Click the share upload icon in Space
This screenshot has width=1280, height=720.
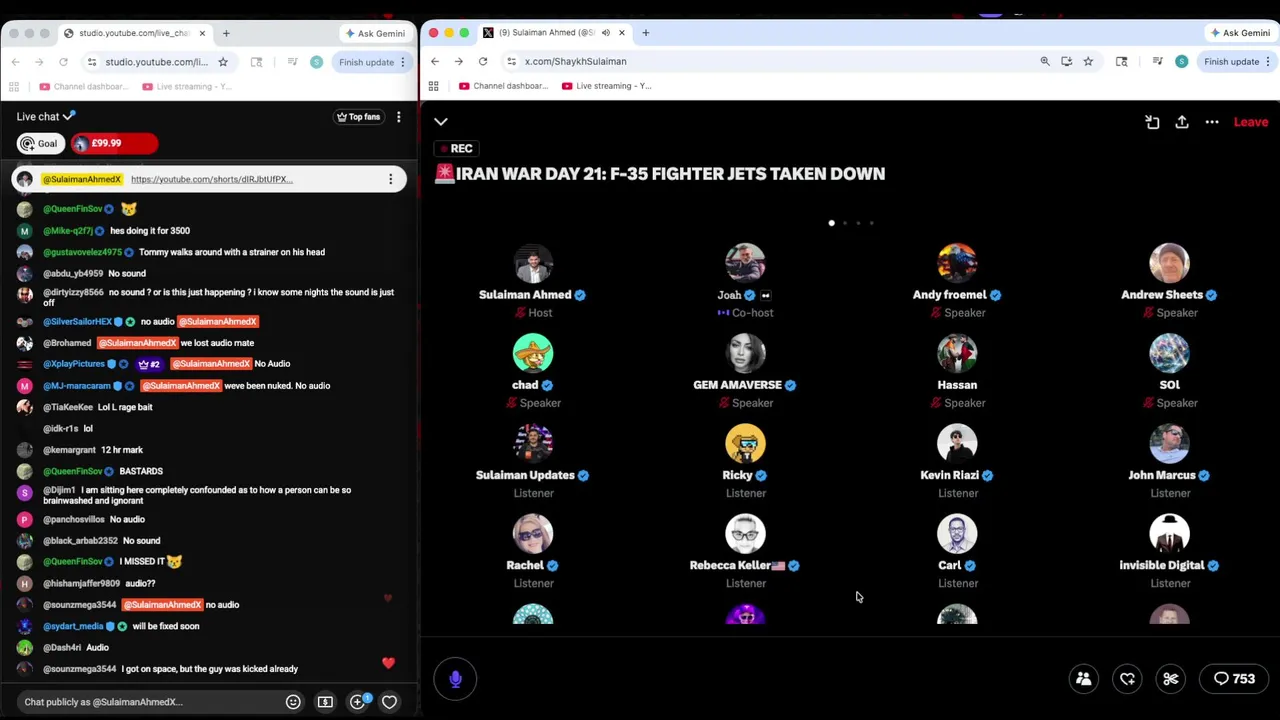point(1182,122)
